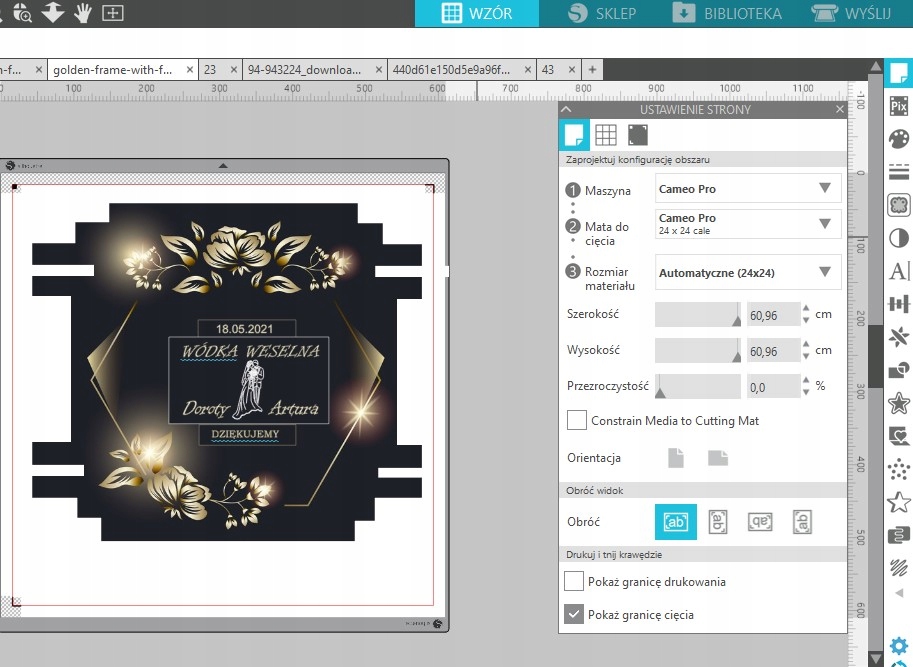Open the Align panel icon
913x667 pixels.
pos(898,304)
